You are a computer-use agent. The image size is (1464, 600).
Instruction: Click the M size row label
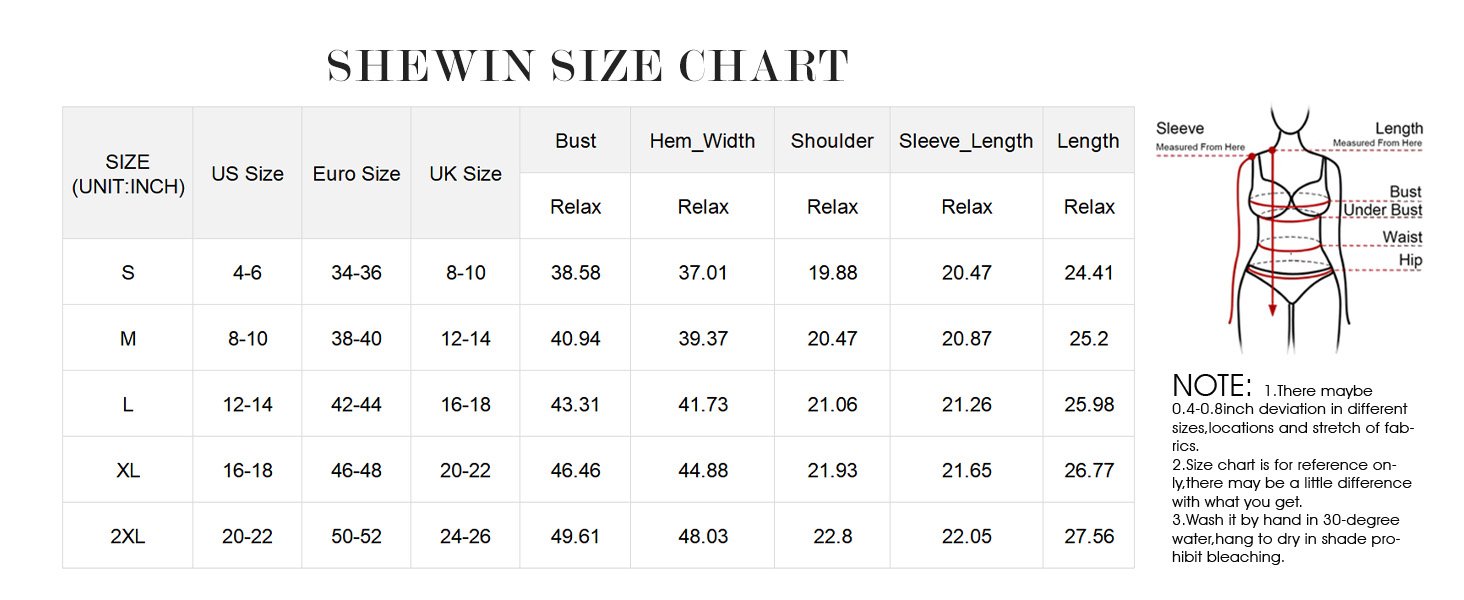[x=128, y=339]
